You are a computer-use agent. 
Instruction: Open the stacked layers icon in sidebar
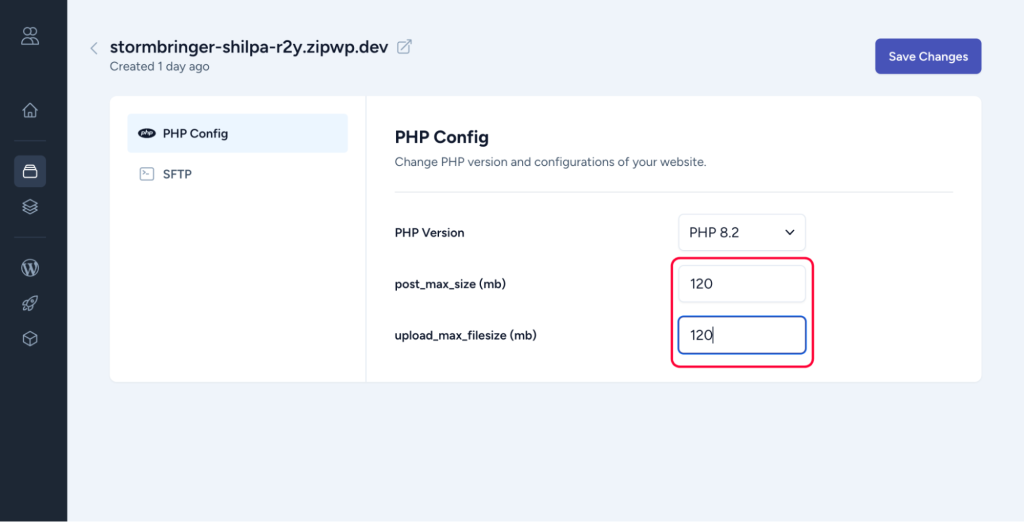pyautogui.click(x=30, y=207)
